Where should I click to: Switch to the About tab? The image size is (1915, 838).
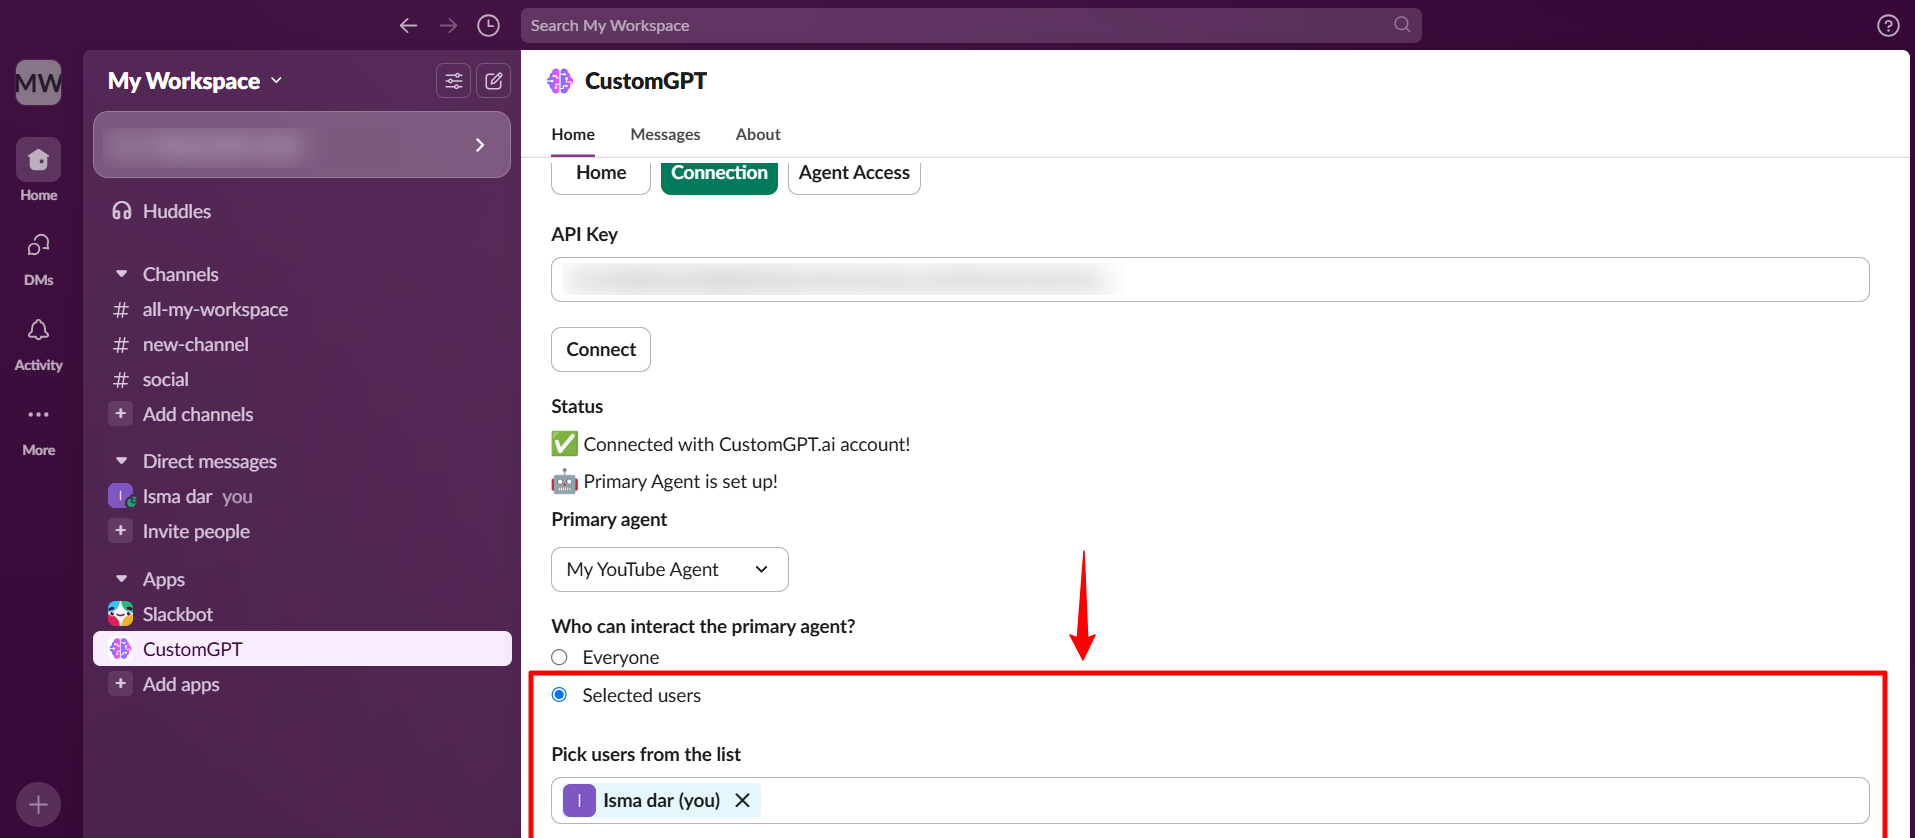point(758,134)
